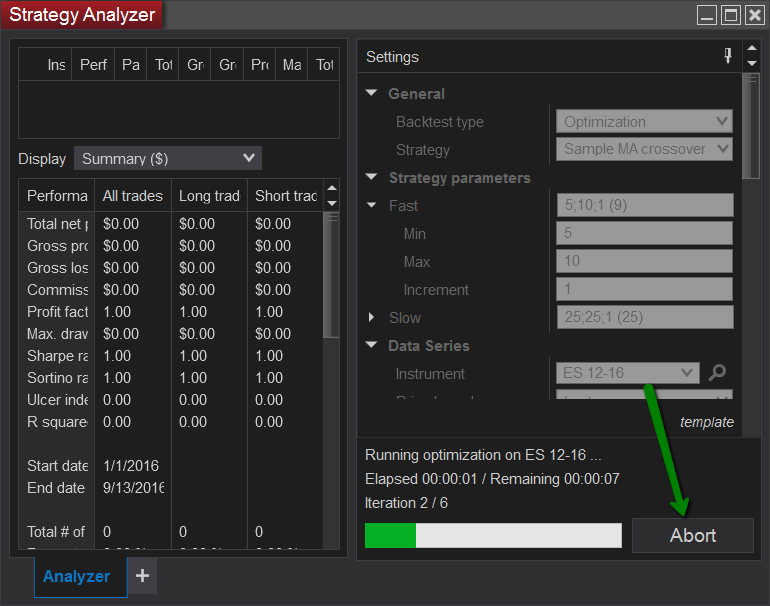Screen dimensions: 770x606
Task: Select the Total net profit row label
Action: [x=57, y=224]
